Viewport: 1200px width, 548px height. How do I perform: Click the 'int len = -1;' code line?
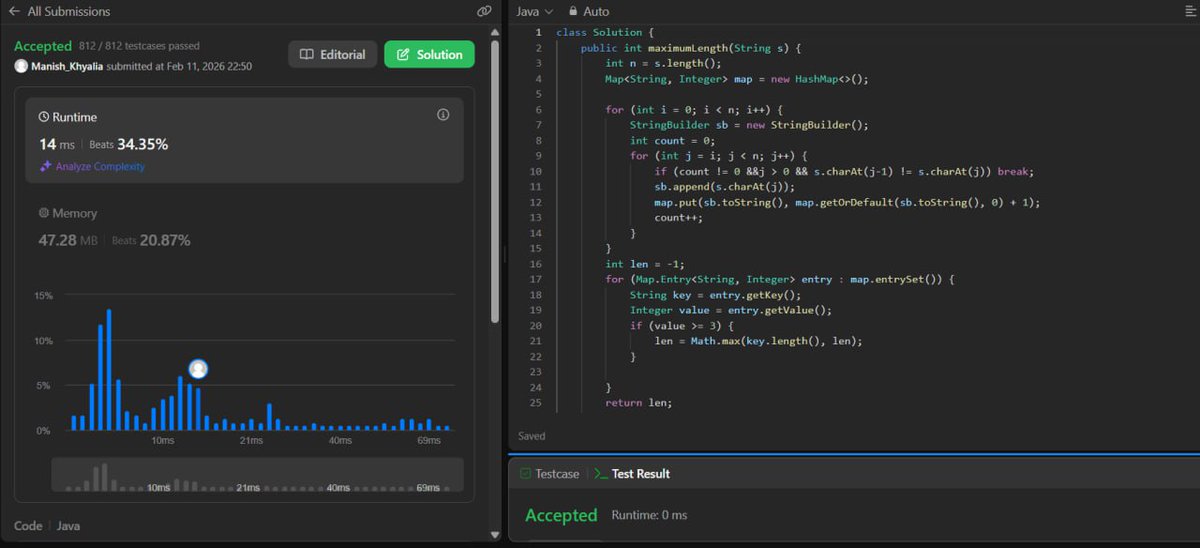644,264
